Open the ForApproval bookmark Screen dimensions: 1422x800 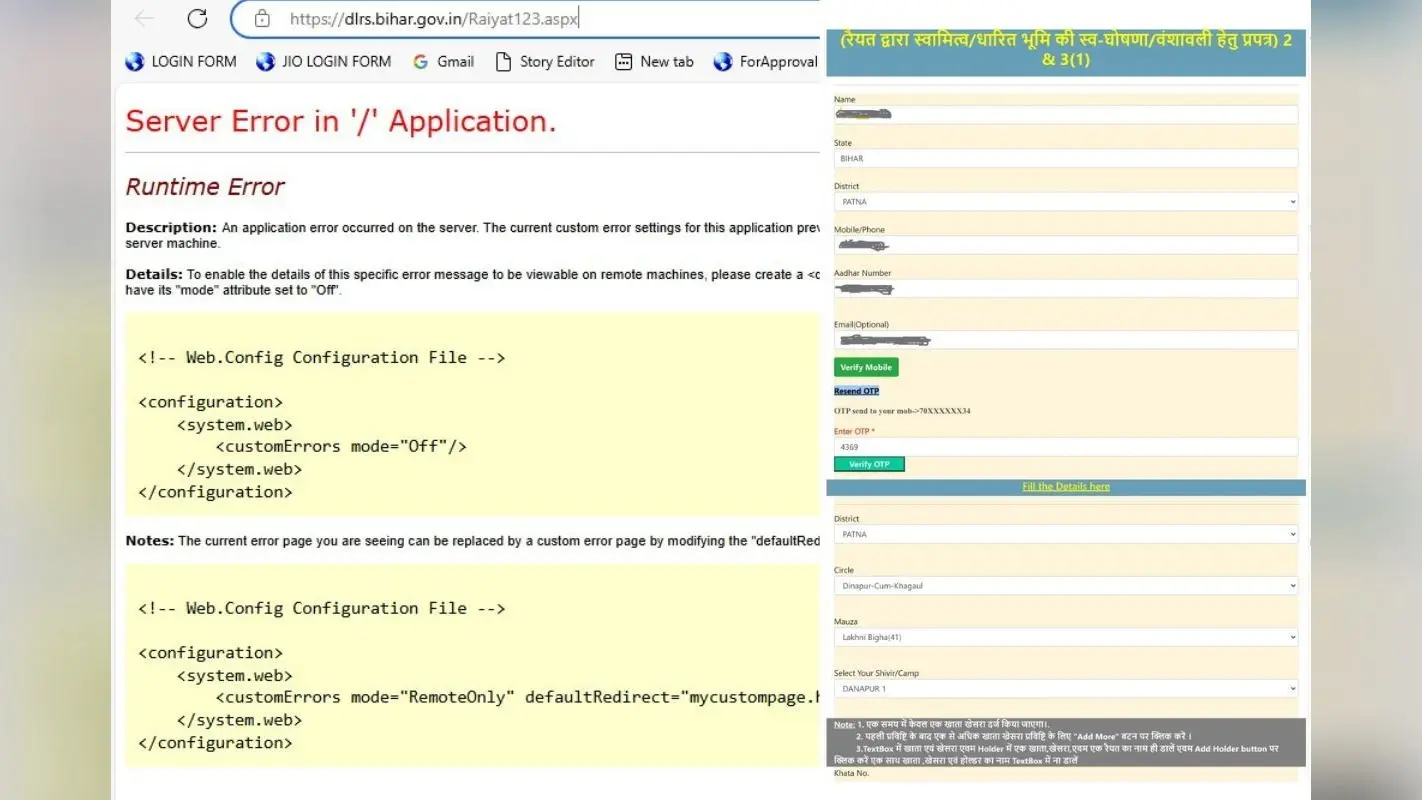(765, 61)
